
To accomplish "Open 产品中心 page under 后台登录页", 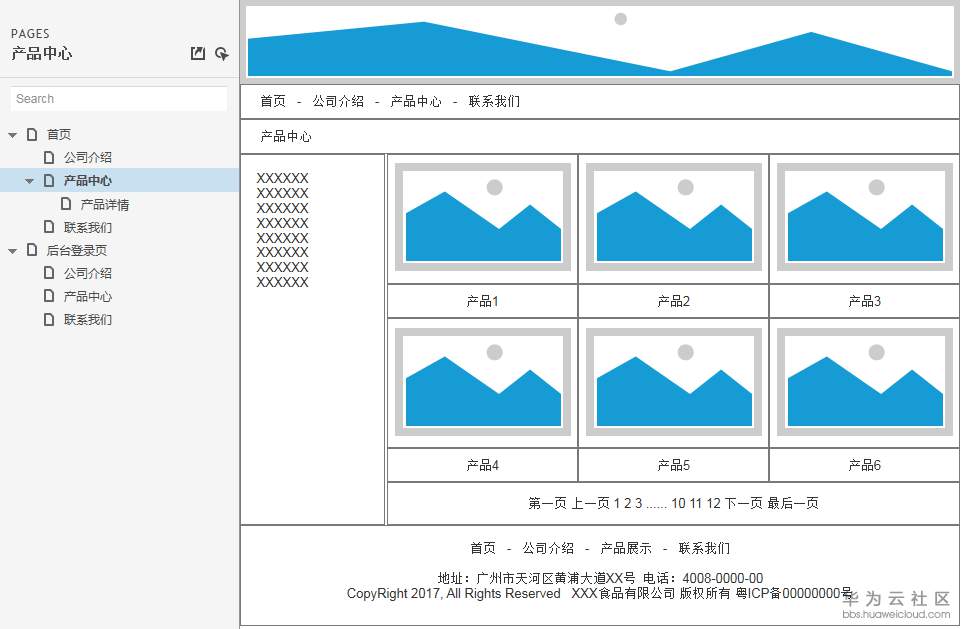I will (x=88, y=296).
